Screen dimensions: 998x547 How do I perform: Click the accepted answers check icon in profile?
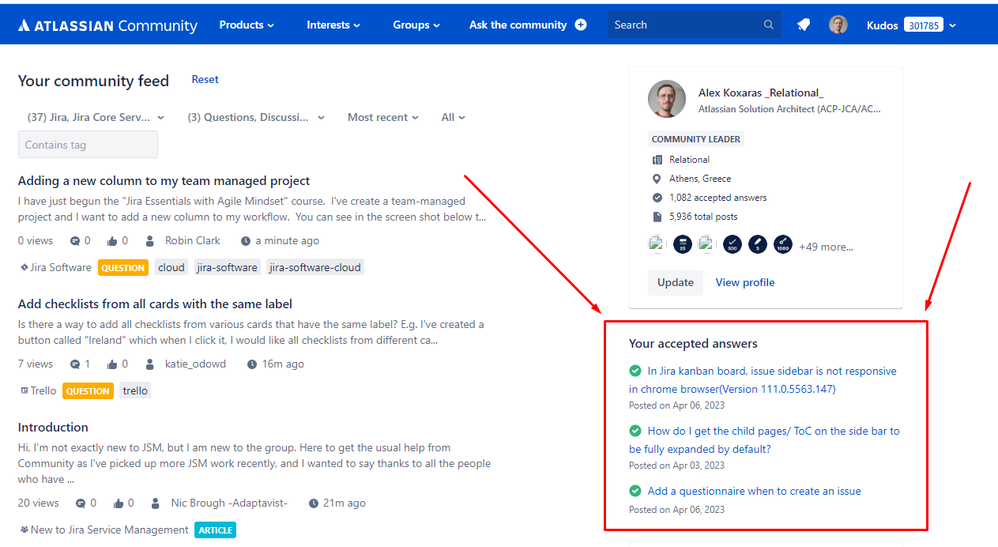[657, 197]
